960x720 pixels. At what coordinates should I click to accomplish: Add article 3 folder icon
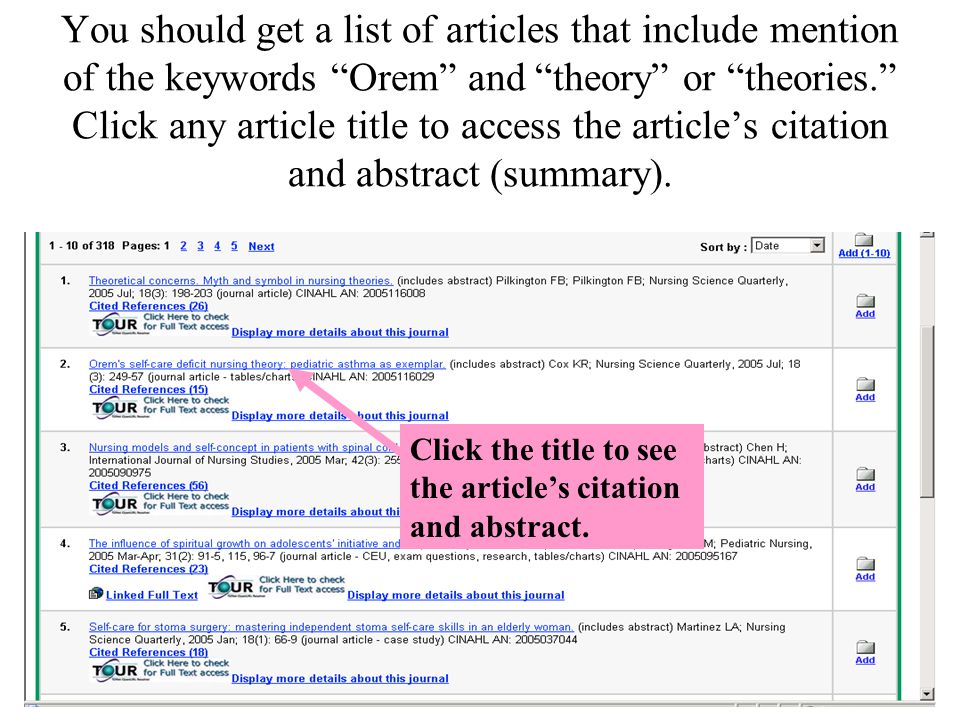(x=865, y=474)
